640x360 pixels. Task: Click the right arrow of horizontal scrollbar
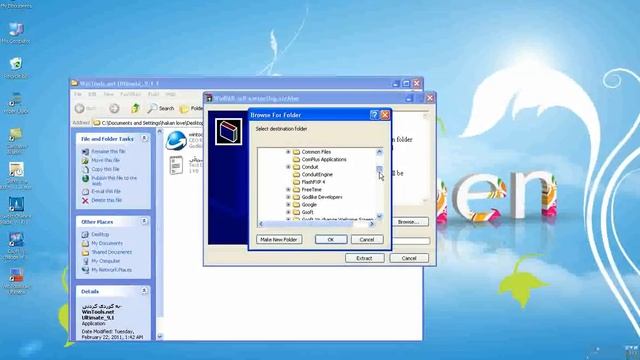[x=371, y=224]
